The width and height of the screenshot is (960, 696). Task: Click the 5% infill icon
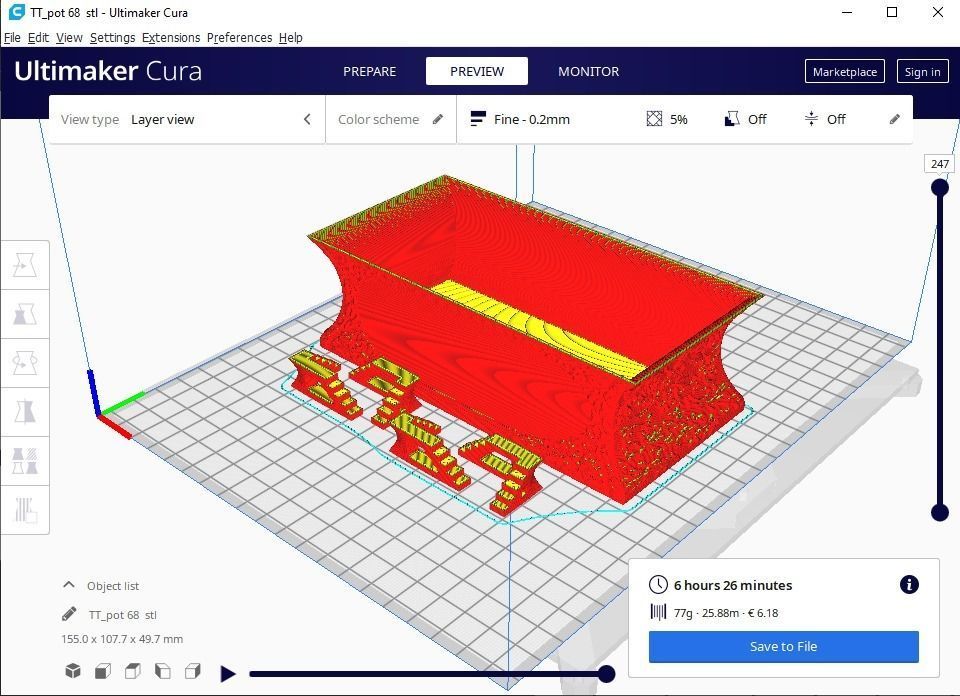(654, 119)
